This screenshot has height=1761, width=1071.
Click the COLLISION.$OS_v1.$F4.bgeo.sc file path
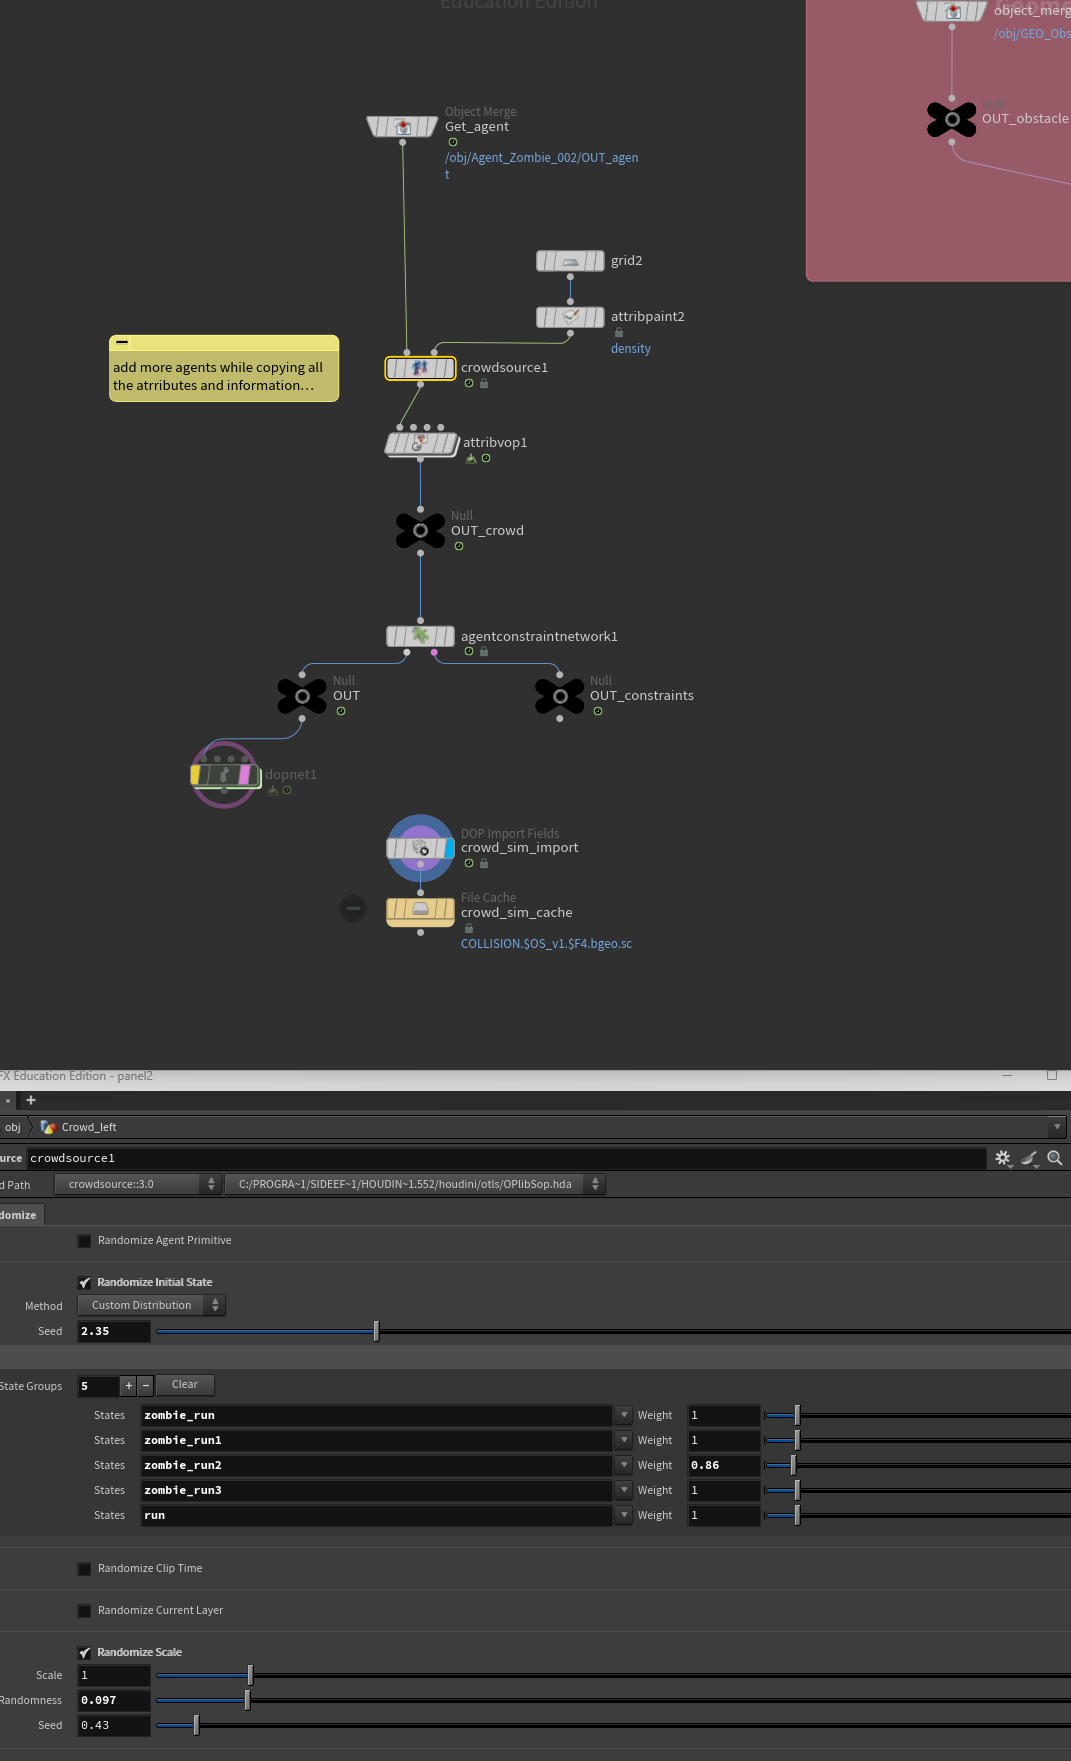tap(546, 944)
